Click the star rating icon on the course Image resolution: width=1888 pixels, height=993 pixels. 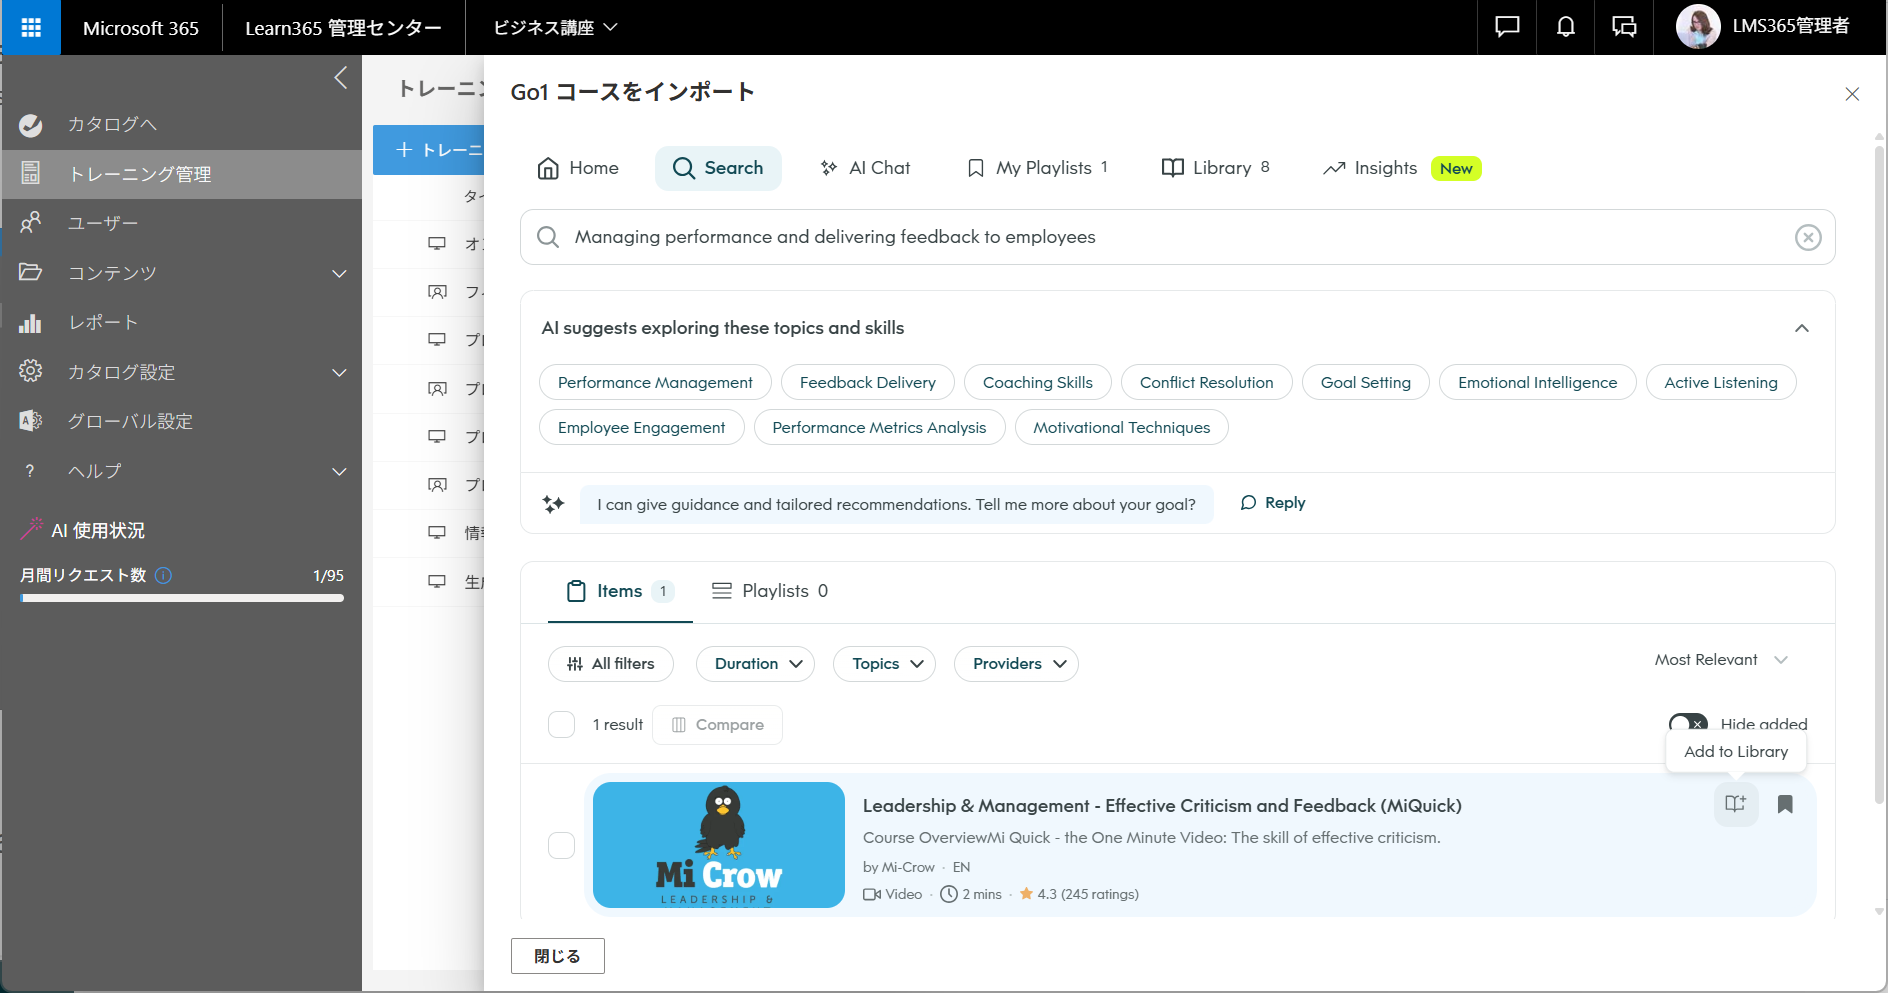[x=1026, y=894]
